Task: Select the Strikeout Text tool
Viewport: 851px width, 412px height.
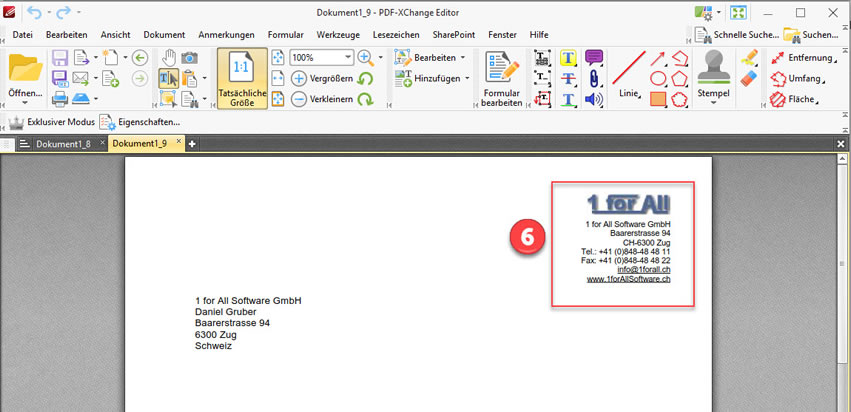Action: click(568, 79)
